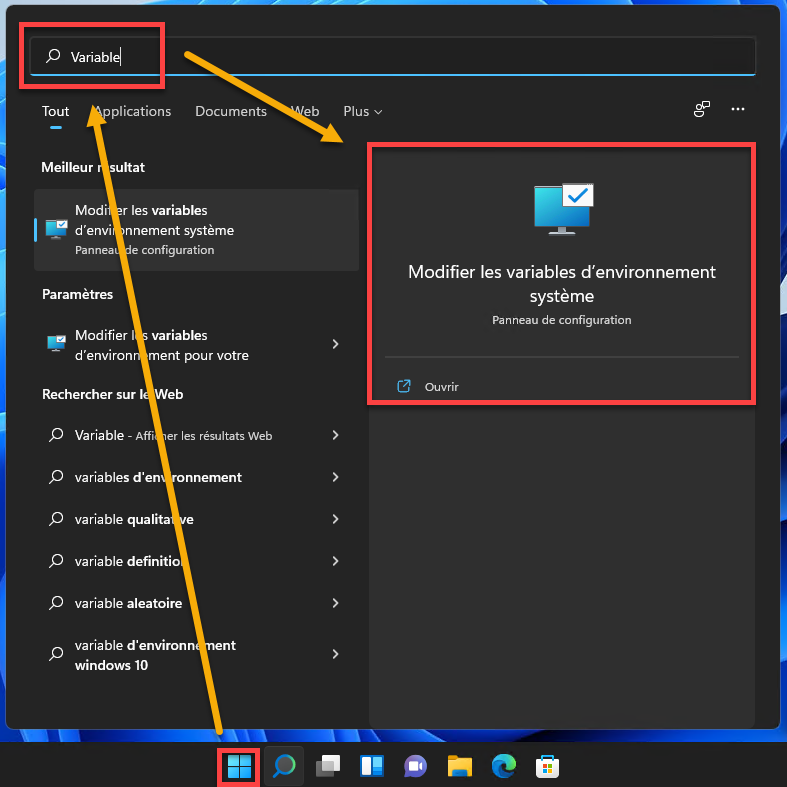The image size is (787, 787).
Task: Open 'Modifier les variables d'environnement pour votre' setting
Action: click(x=196, y=345)
